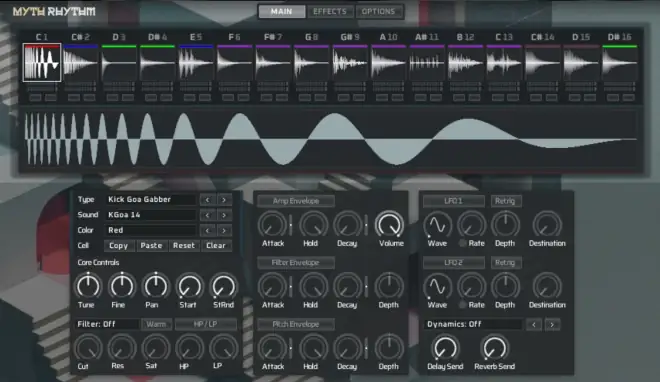Select the D# 16 pad waveform
Viewport: 660px width, 382px height.
[x=620, y=63]
